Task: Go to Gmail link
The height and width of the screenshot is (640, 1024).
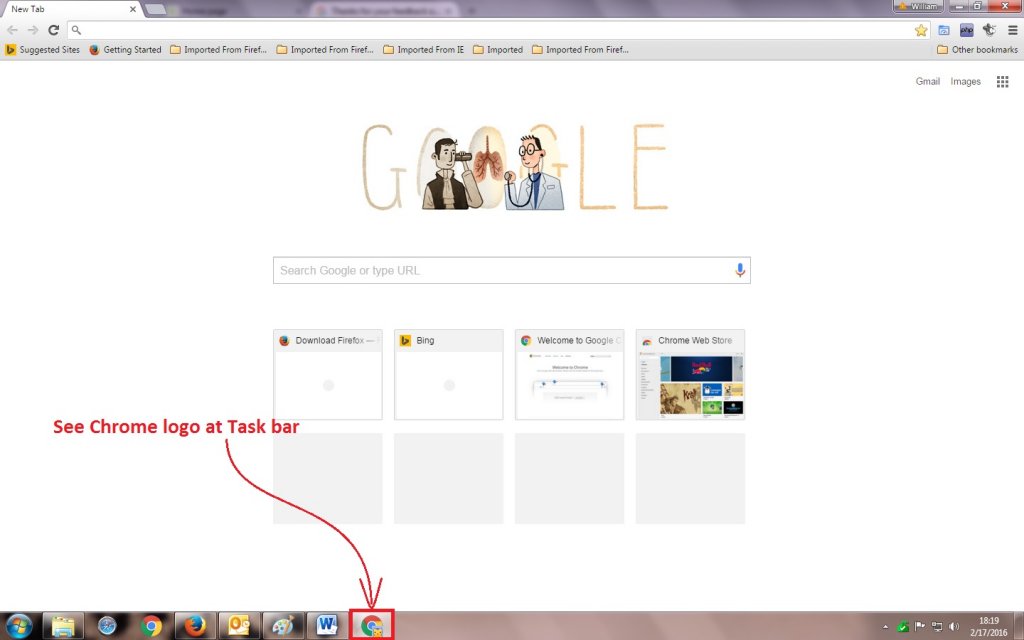Action: 927,82
